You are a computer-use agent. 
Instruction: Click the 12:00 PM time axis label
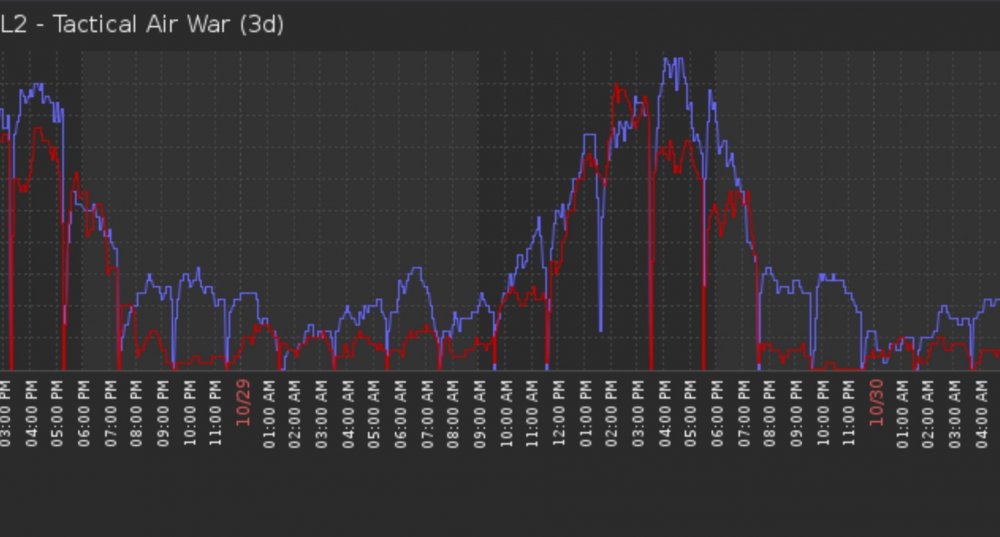point(559,414)
